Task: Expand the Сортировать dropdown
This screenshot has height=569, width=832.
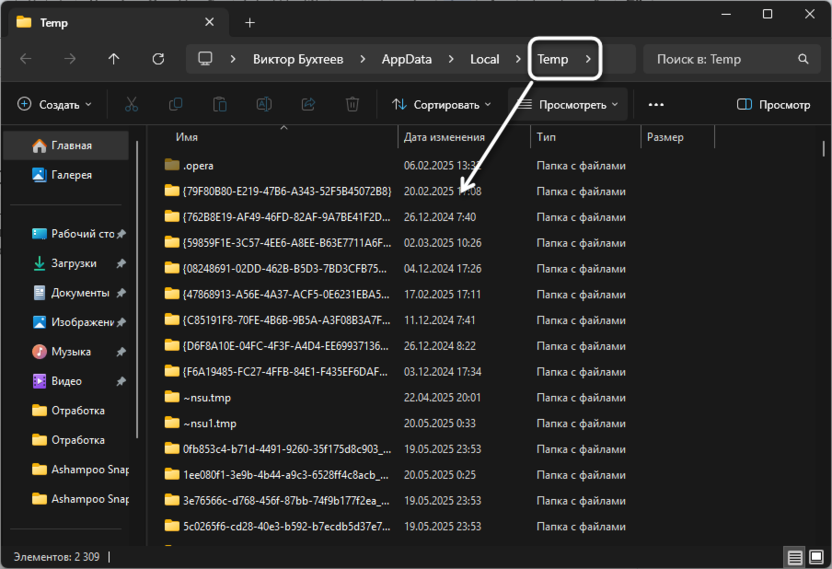Action: [441, 104]
